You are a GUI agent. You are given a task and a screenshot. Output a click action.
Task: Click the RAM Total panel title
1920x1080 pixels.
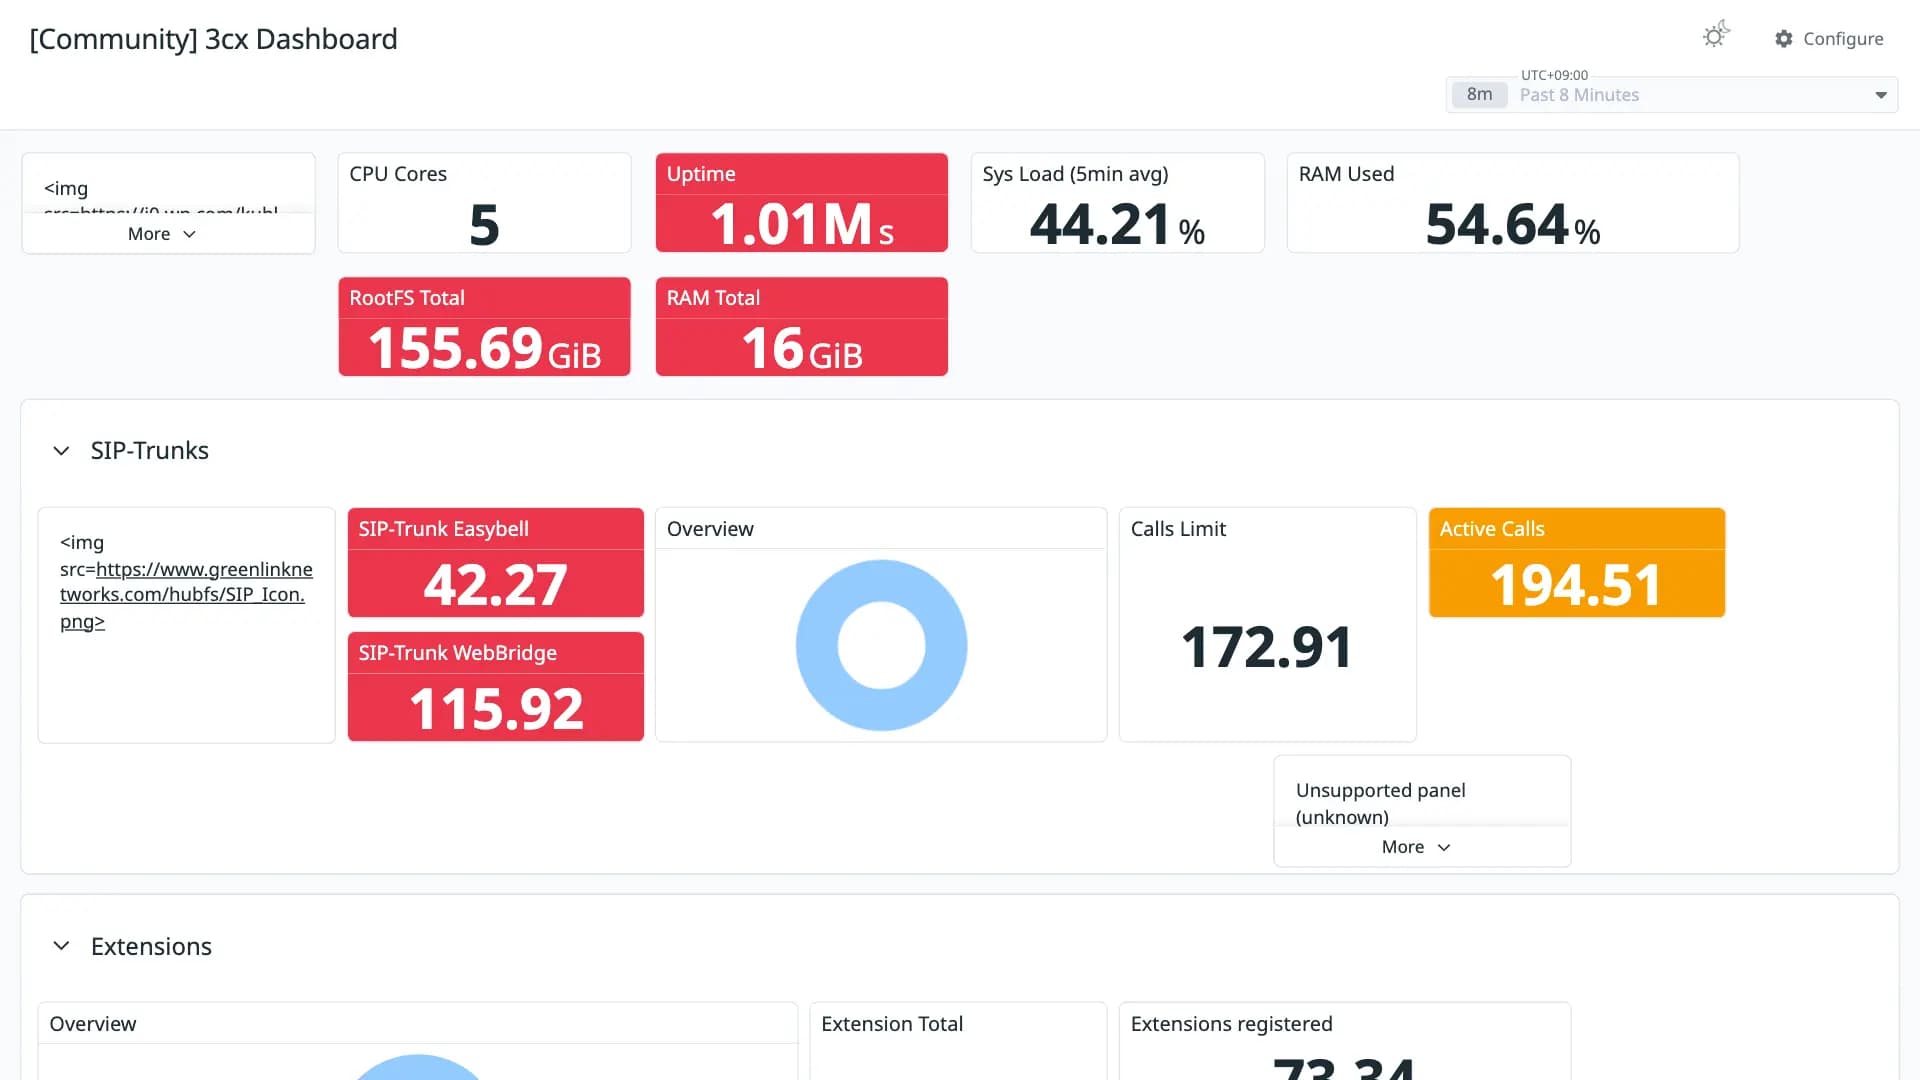713,298
